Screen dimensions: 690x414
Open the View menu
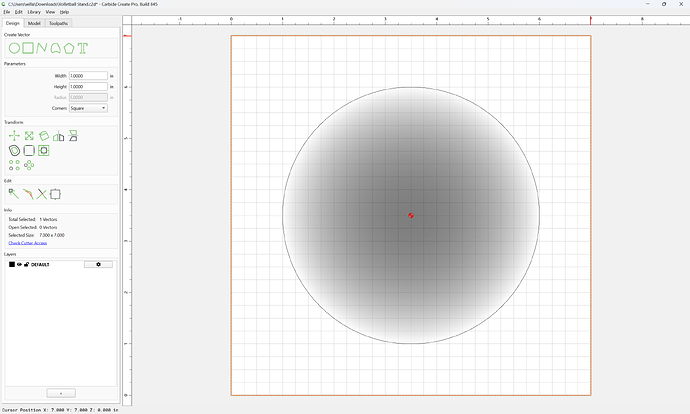coord(50,12)
